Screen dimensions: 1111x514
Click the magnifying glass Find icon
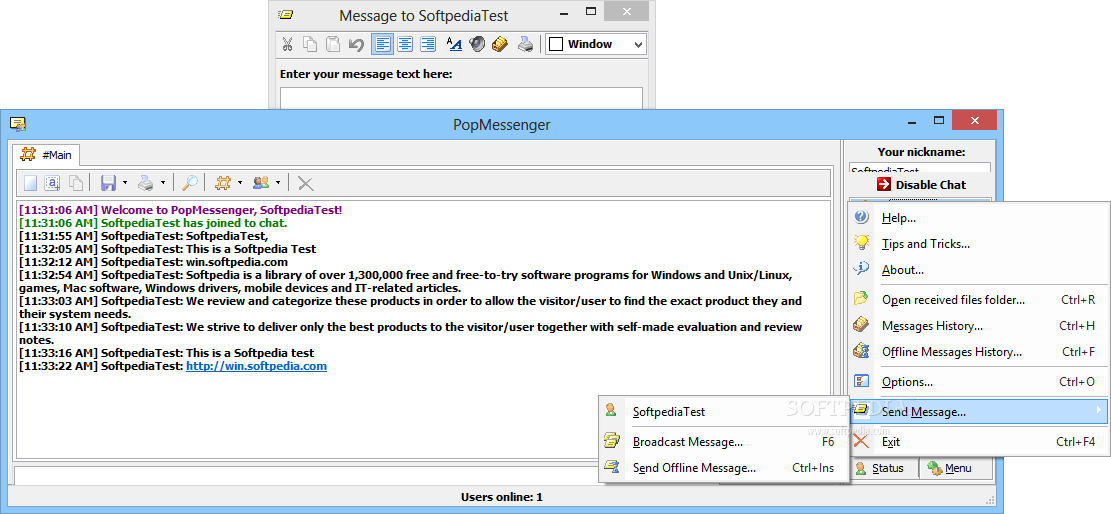coord(189,183)
